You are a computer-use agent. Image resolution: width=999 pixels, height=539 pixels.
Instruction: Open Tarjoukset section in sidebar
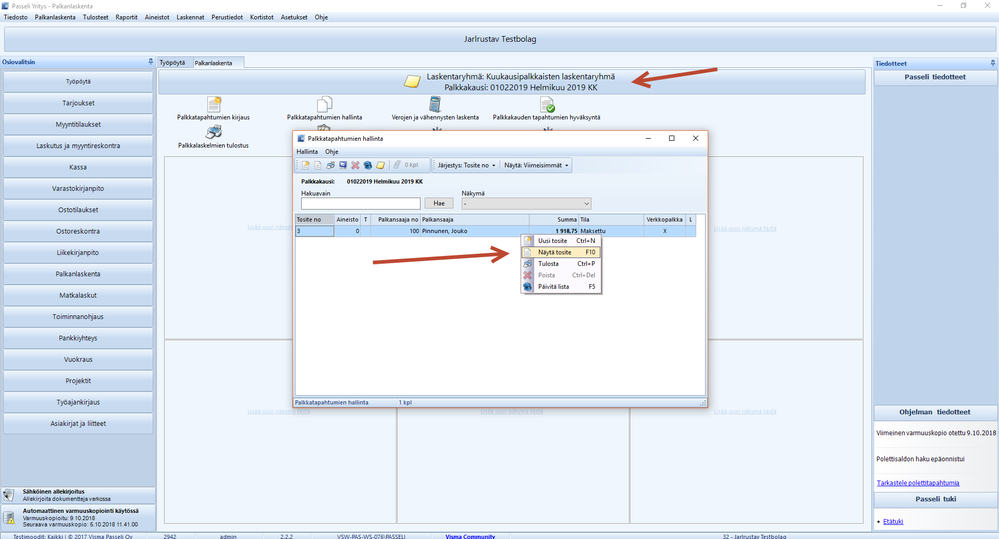(x=78, y=103)
